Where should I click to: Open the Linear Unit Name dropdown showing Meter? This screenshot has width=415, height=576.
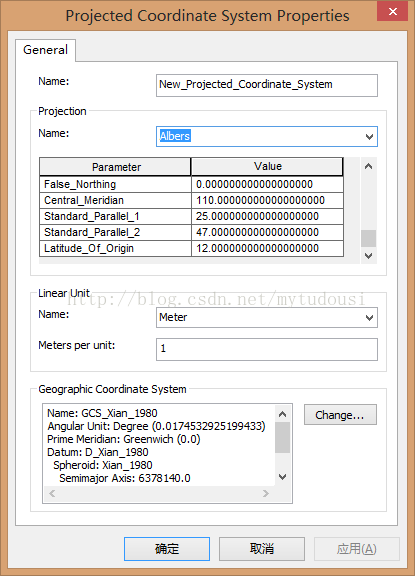pyautogui.click(x=267, y=317)
